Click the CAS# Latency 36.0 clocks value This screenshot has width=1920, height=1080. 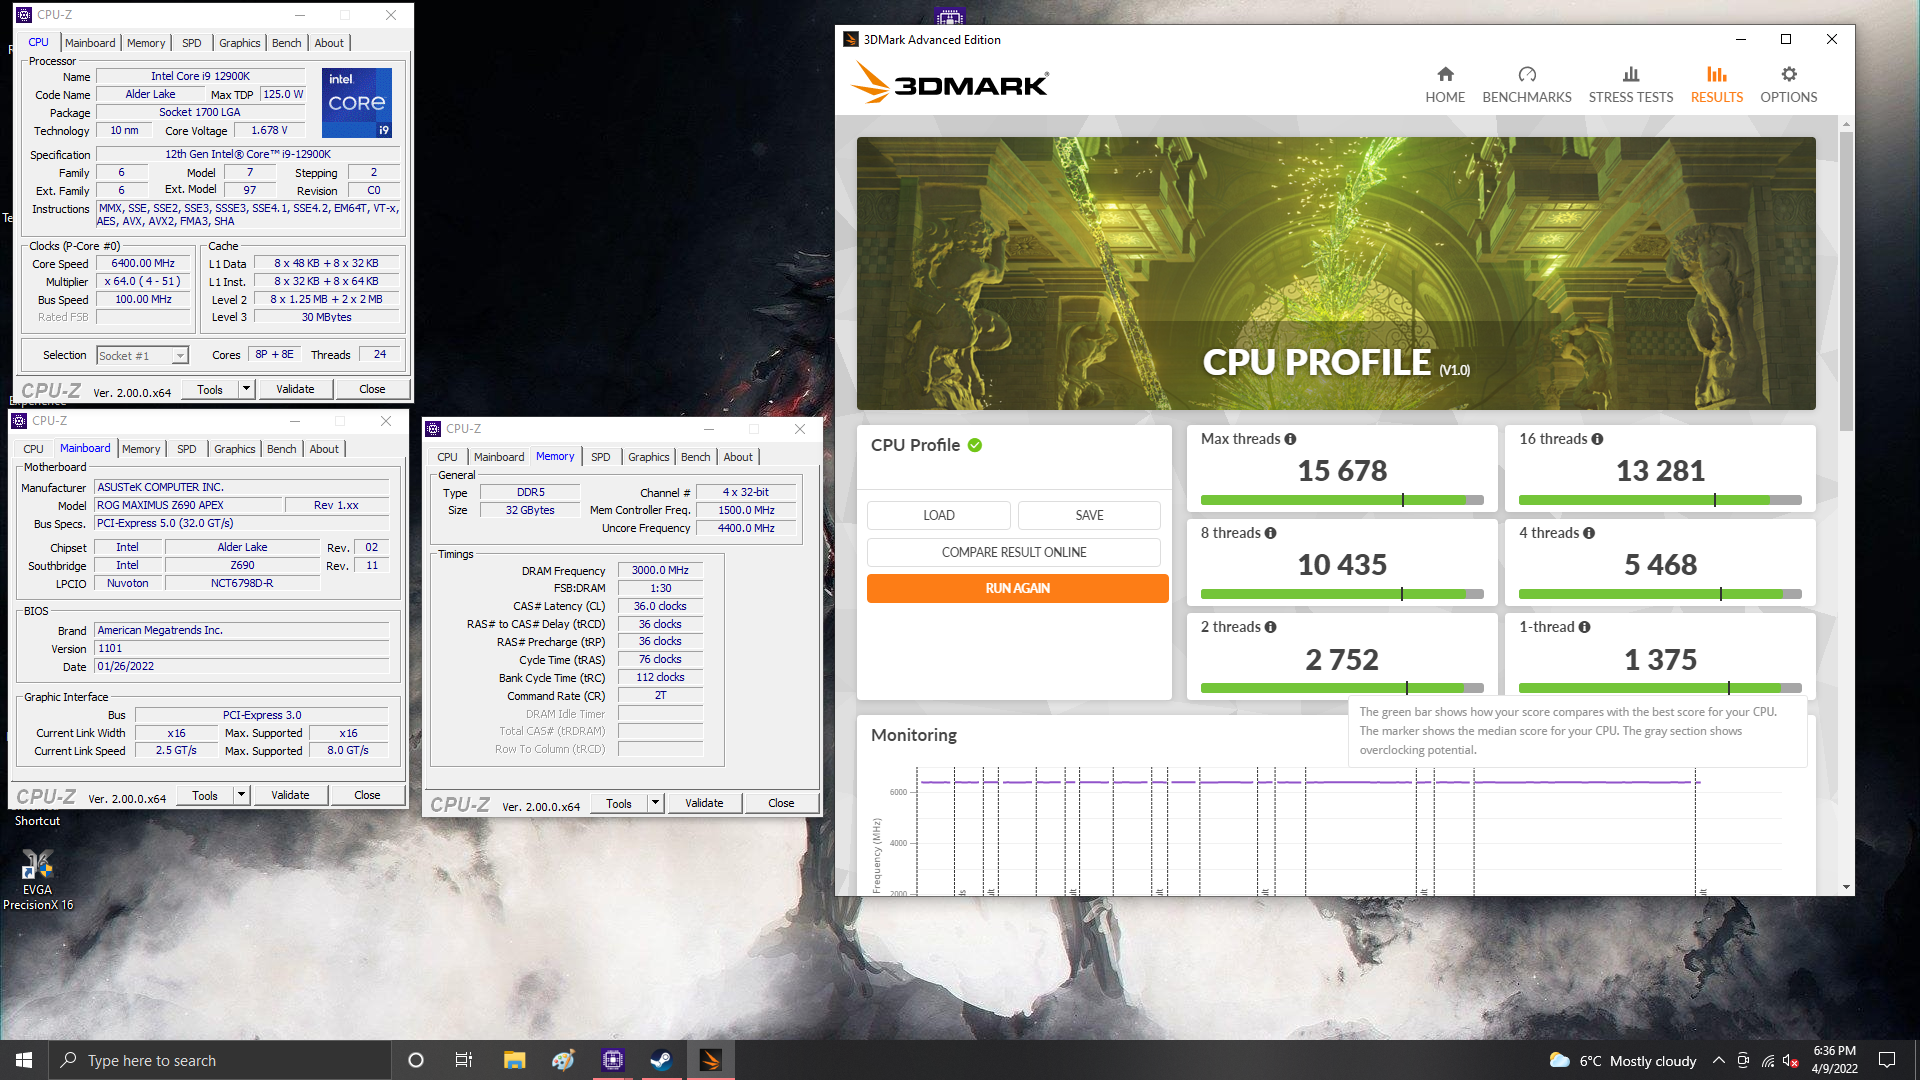coord(660,606)
